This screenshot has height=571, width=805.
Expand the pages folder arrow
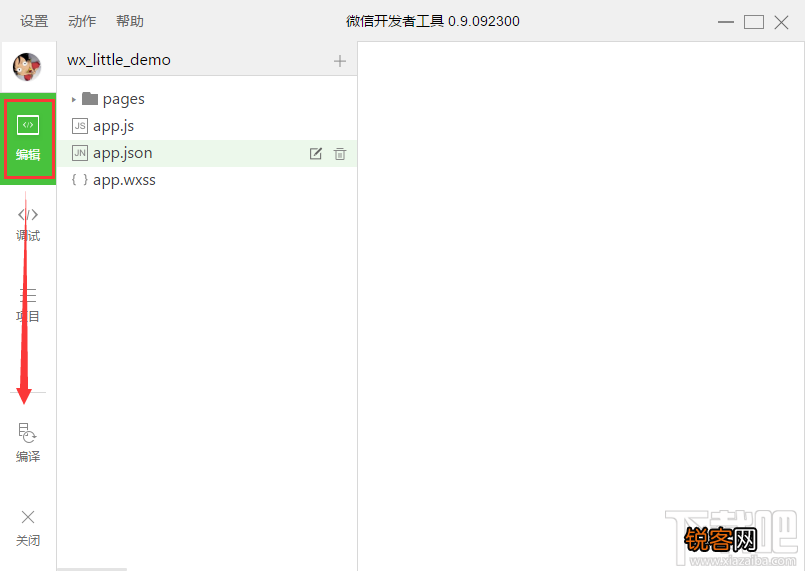(73, 100)
